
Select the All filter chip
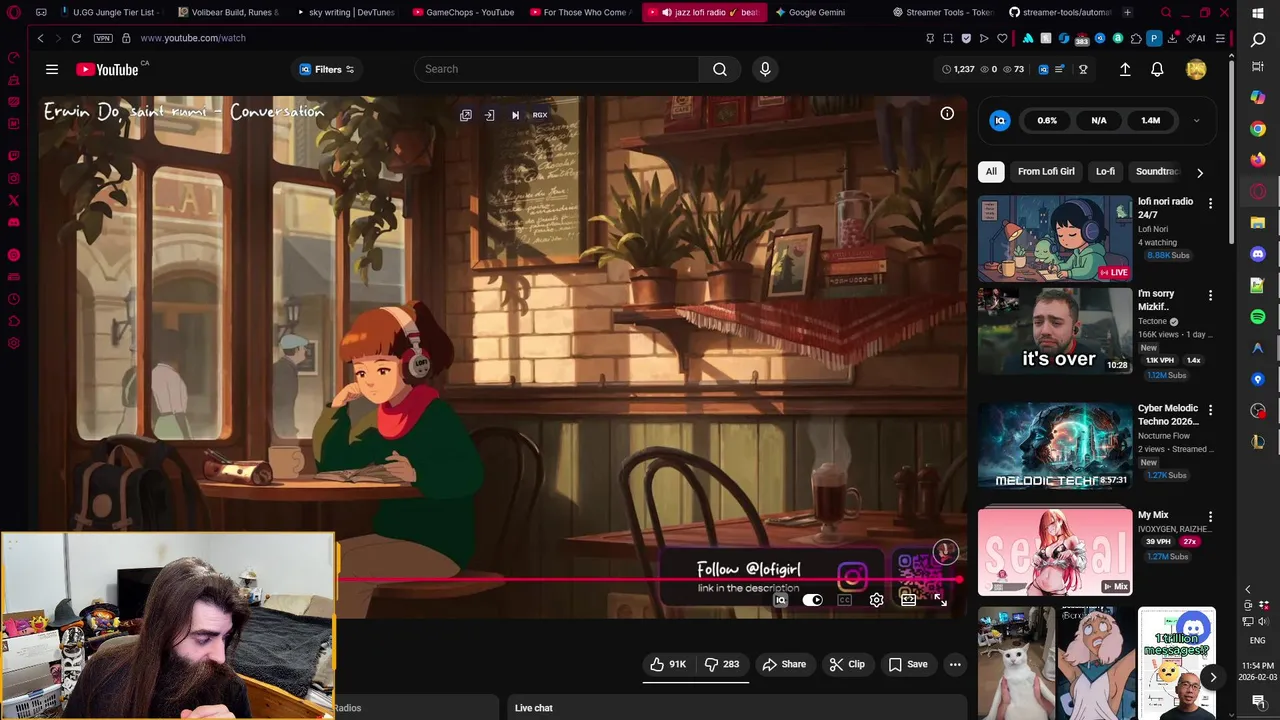(991, 171)
